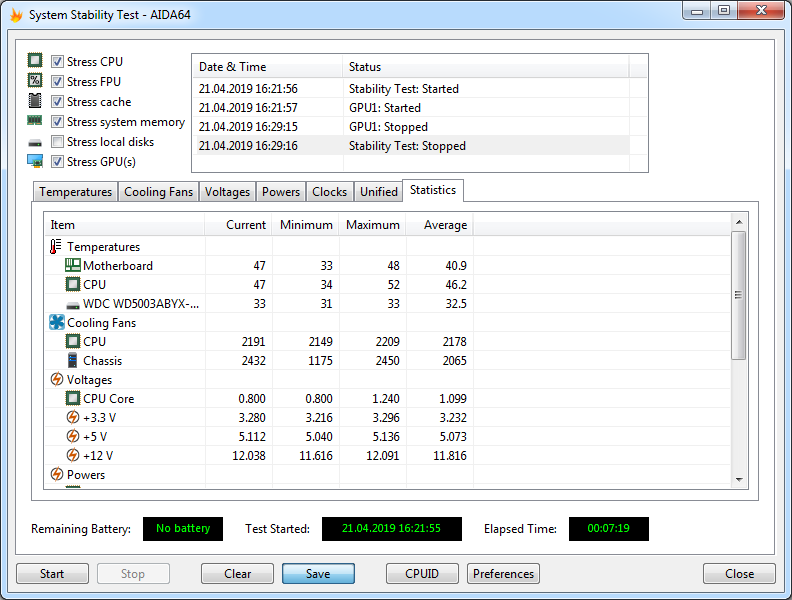Click the Maximum column header
792x600 pixels.
click(373, 225)
